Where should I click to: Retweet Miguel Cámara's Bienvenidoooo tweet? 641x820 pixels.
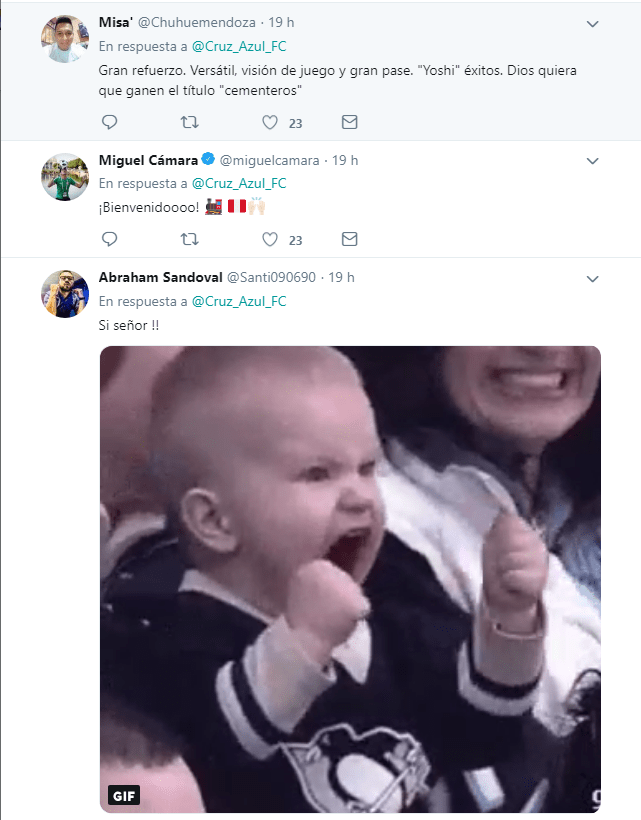pos(189,239)
